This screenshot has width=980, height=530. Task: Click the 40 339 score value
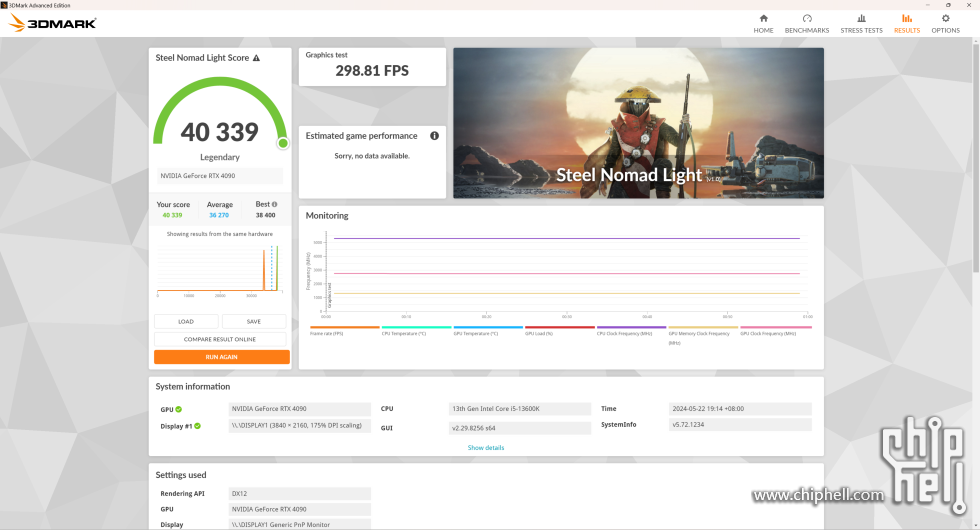[219, 132]
